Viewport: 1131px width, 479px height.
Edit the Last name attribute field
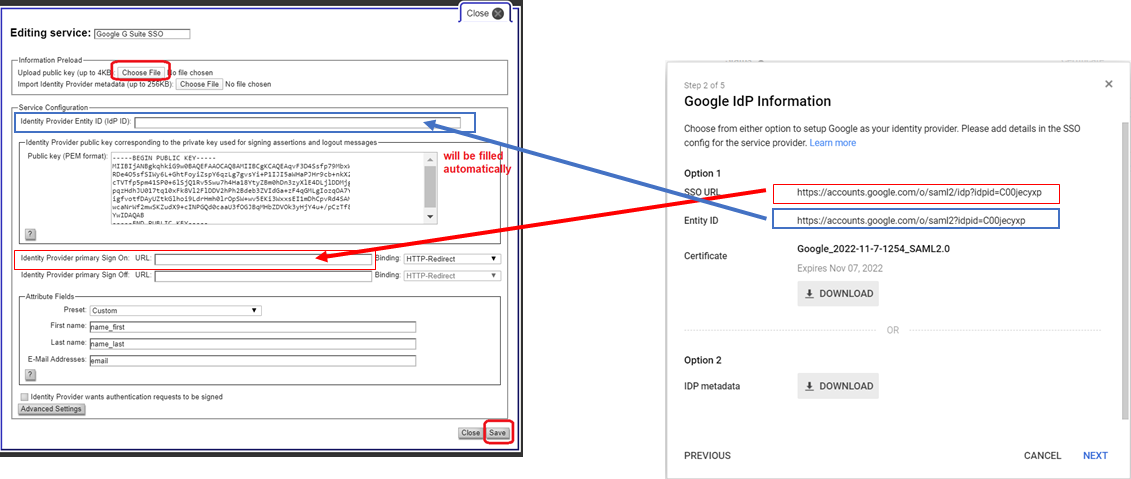tap(252, 343)
